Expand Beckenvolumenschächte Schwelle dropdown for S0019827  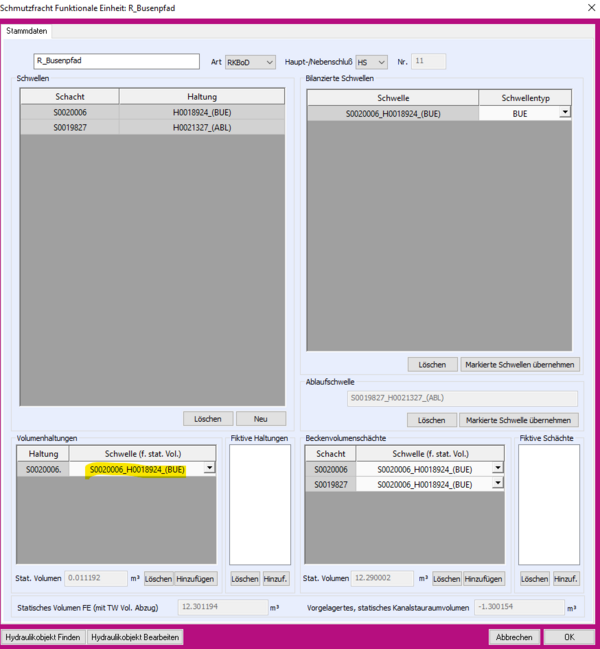[x=497, y=484]
